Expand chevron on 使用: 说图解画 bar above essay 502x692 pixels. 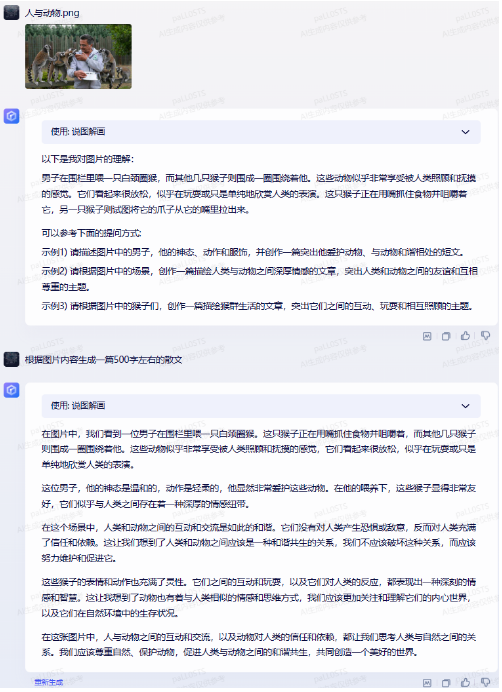pyautogui.click(x=465, y=406)
